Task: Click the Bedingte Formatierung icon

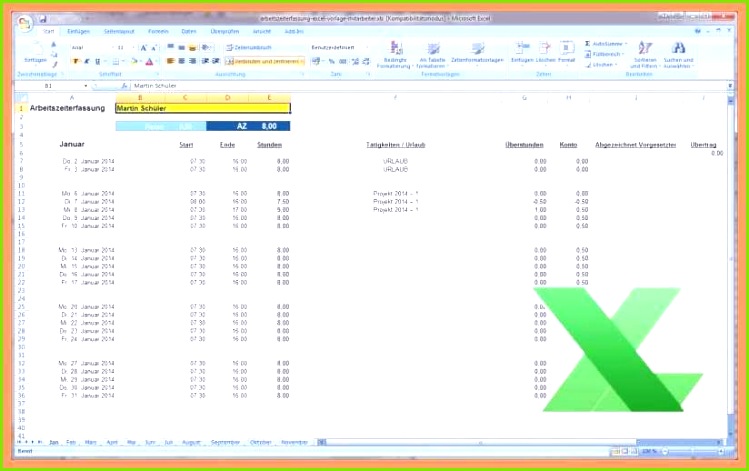Action: [394, 49]
